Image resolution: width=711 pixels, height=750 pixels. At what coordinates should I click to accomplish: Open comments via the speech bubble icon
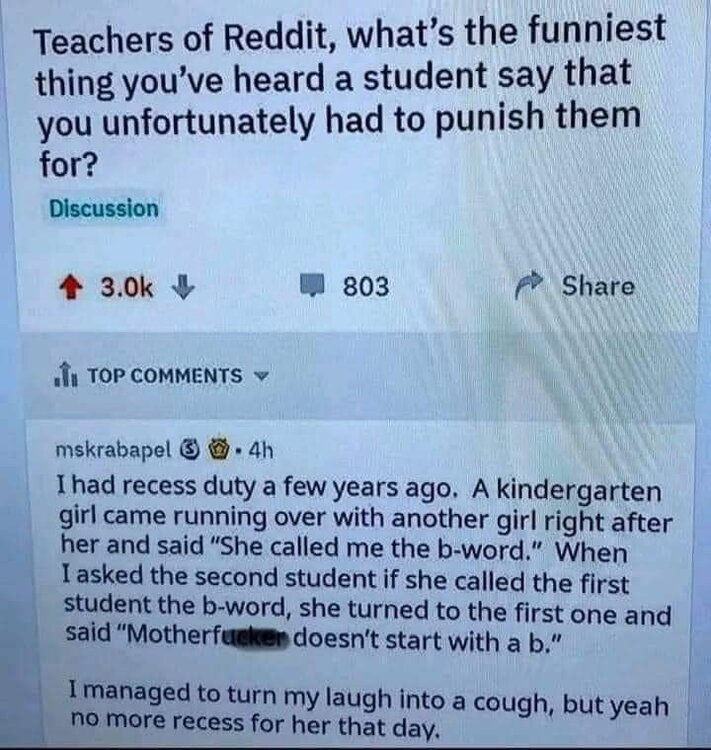(x=312, y=286)
